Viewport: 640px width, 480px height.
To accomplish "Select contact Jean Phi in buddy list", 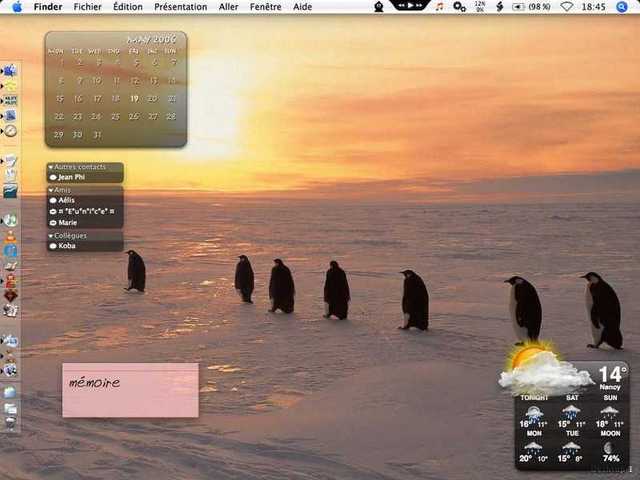I will [x=72, y=177].
